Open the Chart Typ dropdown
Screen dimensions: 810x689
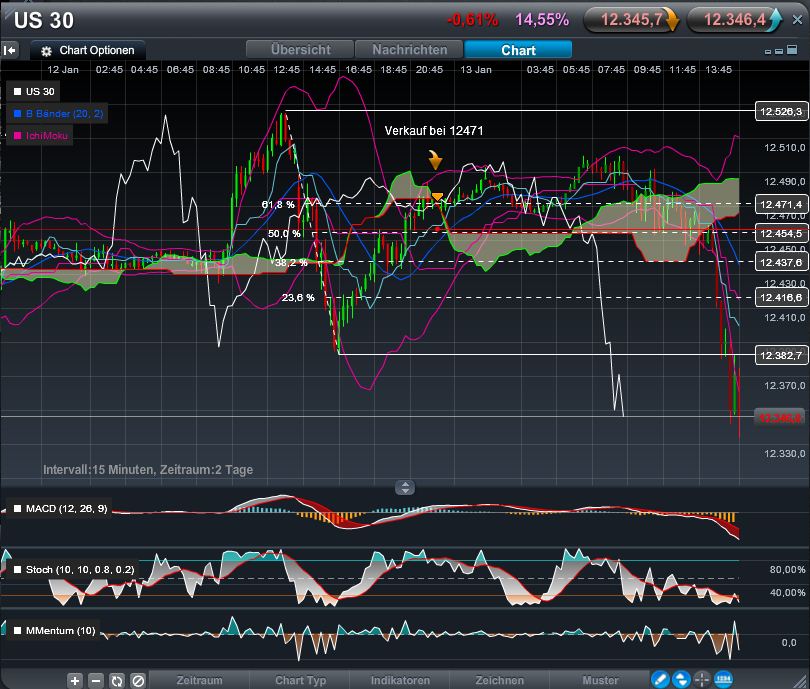[299, 680]
